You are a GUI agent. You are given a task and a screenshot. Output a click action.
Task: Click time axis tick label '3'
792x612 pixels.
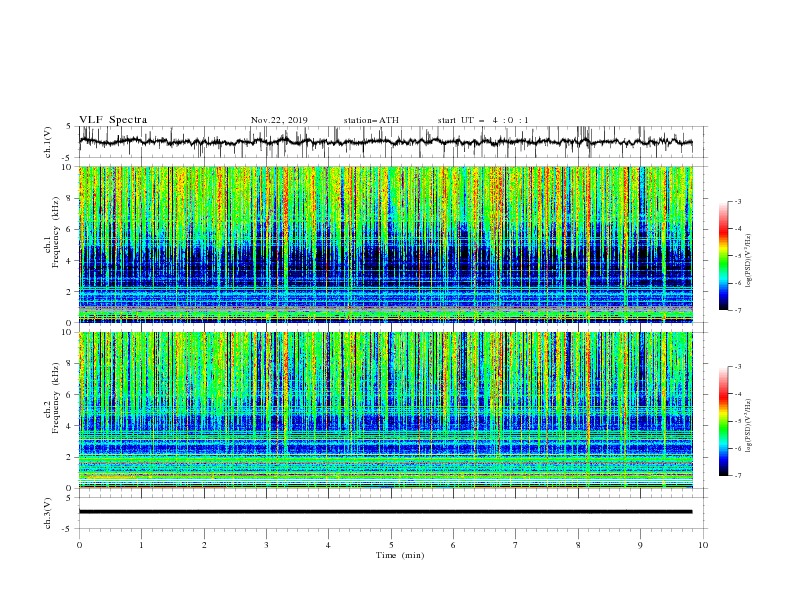point(266,545)
